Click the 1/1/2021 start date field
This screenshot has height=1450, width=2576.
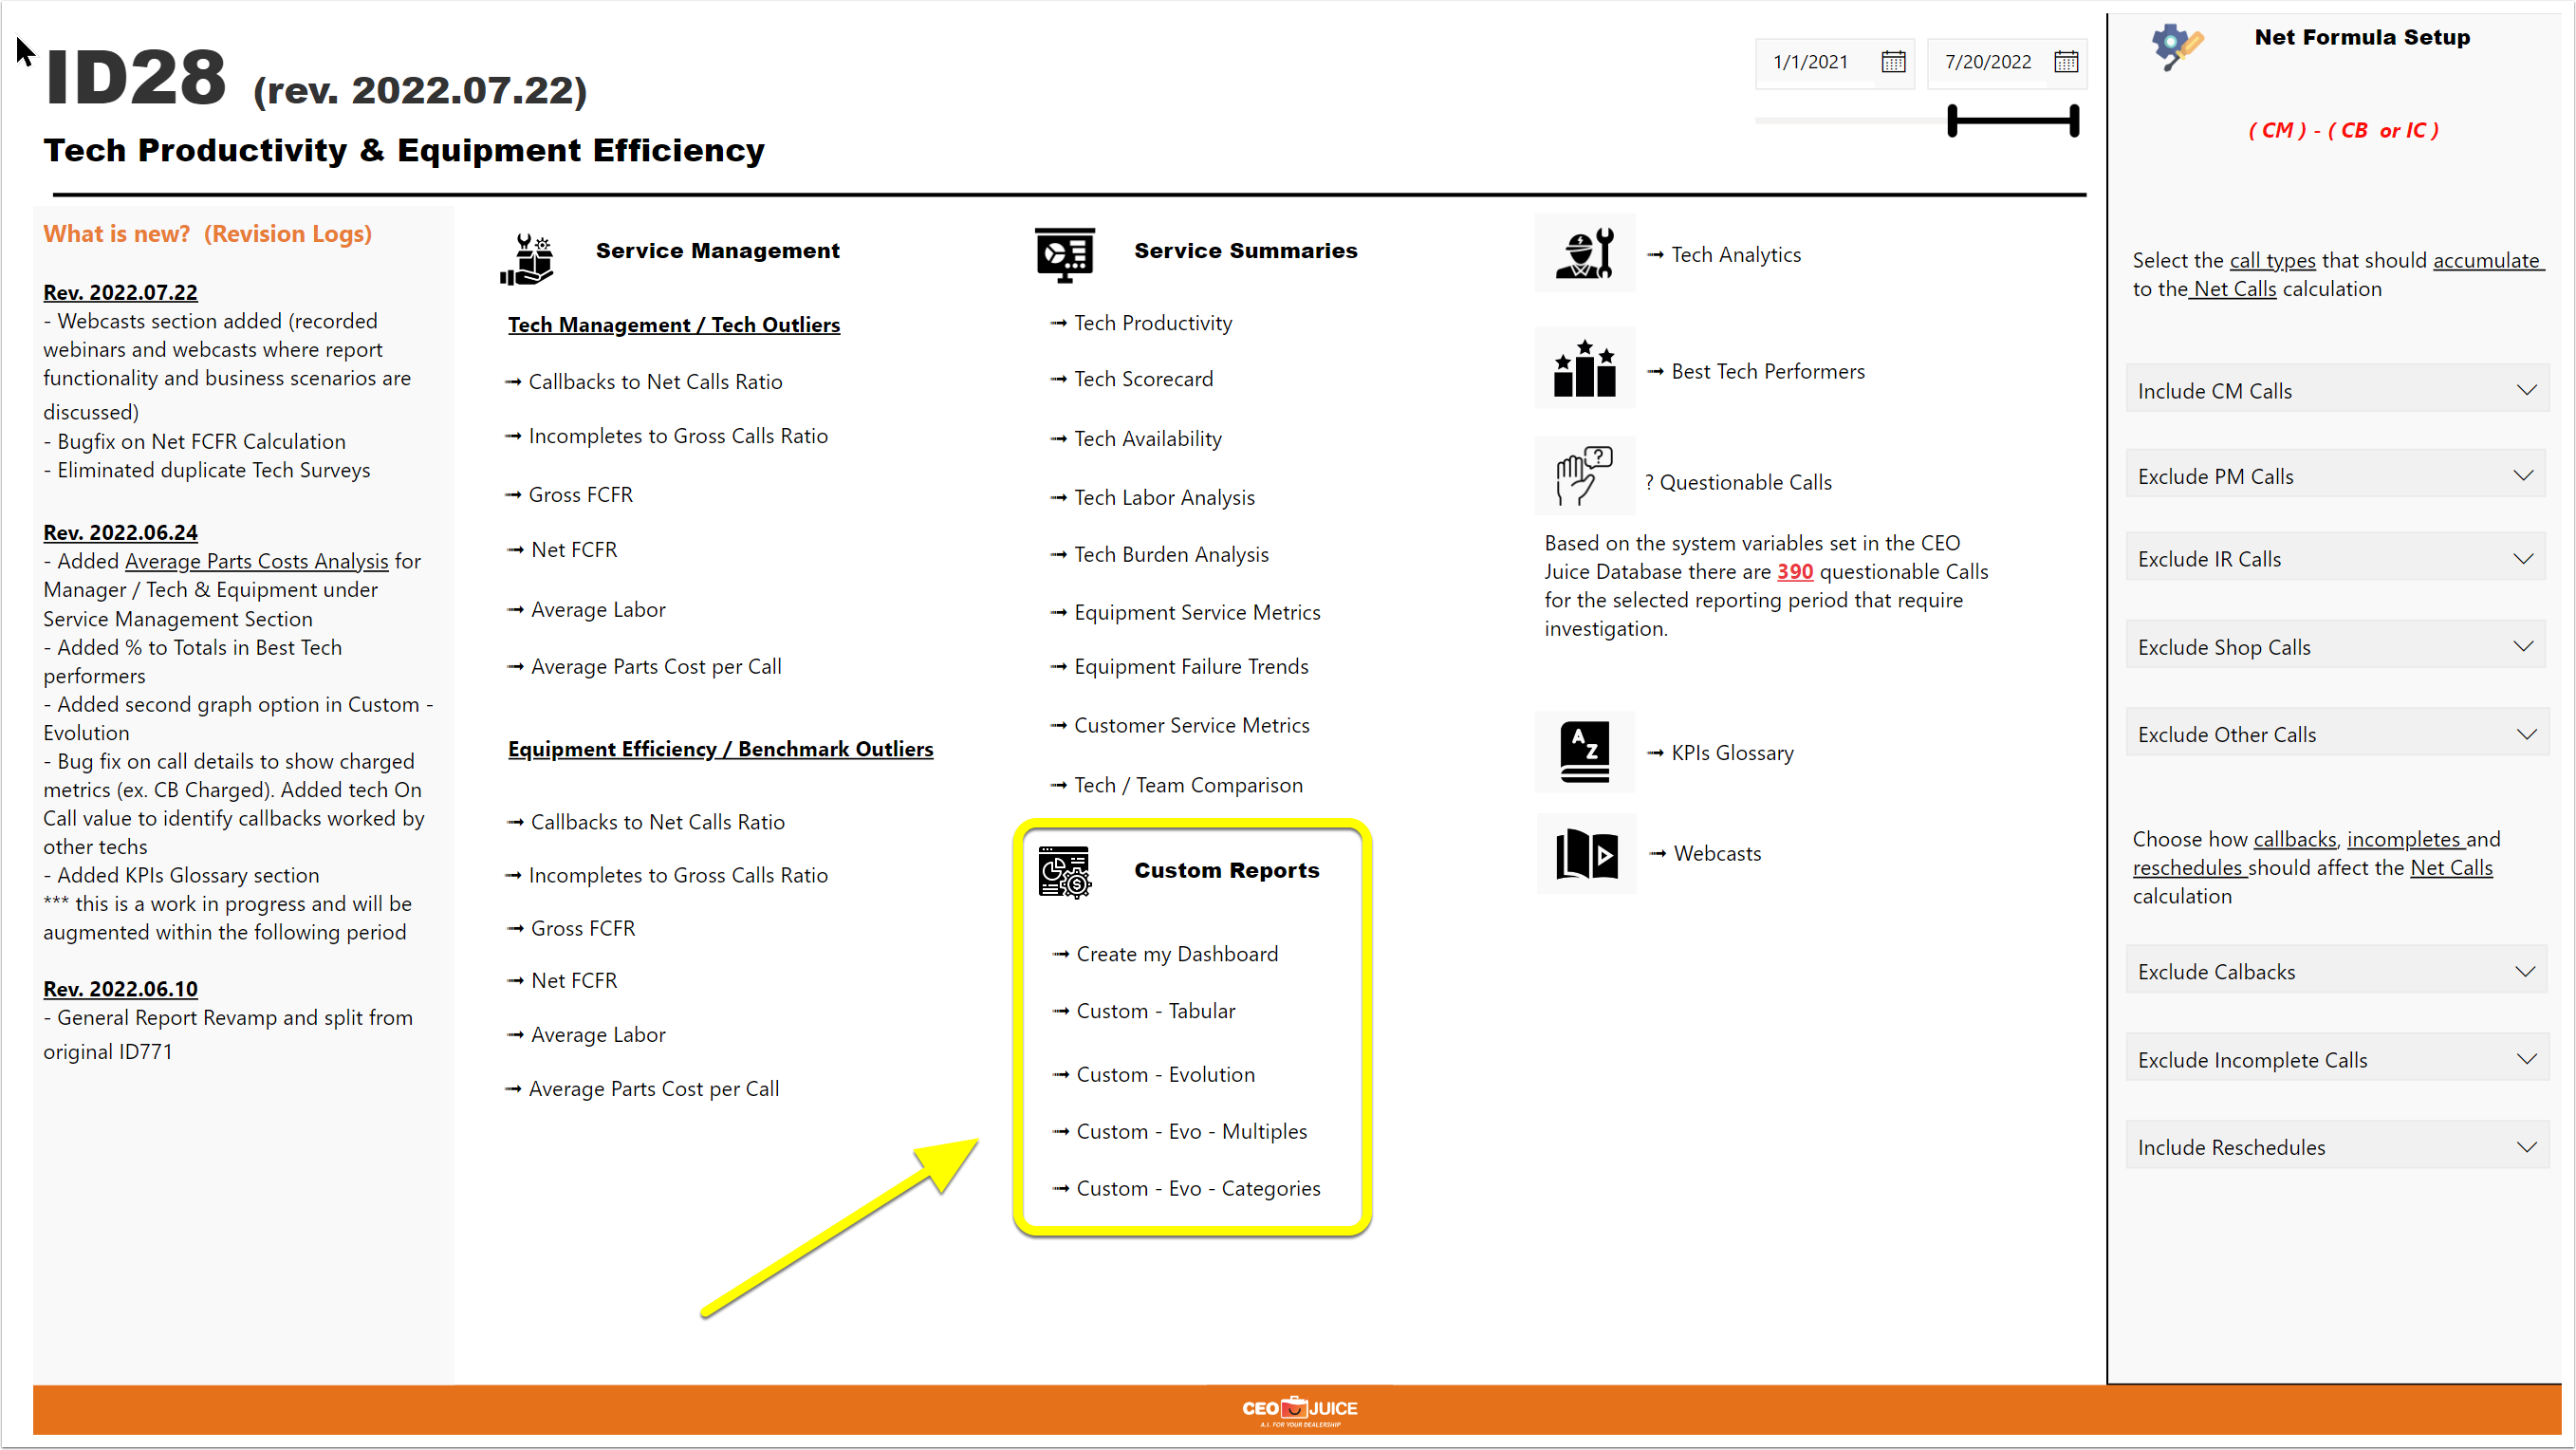coord(1812,62)
